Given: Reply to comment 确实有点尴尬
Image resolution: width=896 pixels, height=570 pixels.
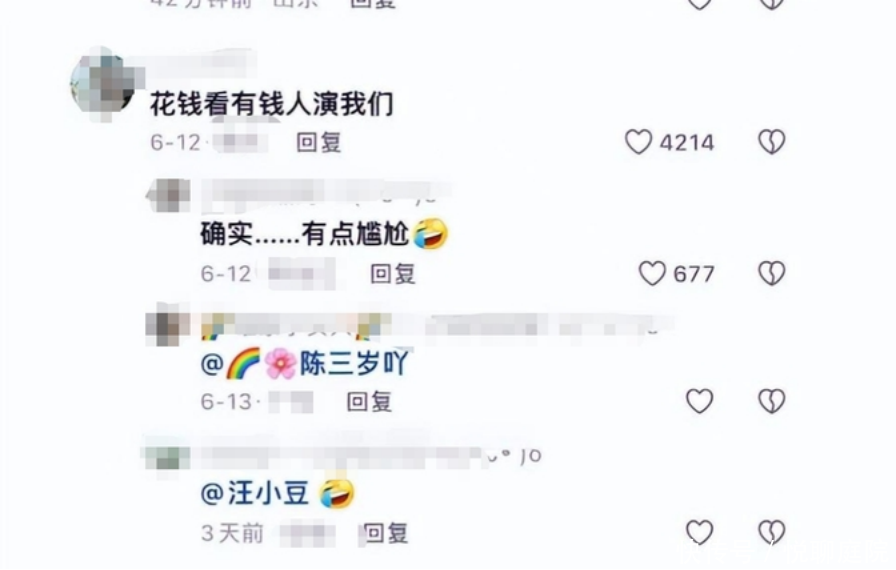Looking at the screenshot, I should coord(393,274).
